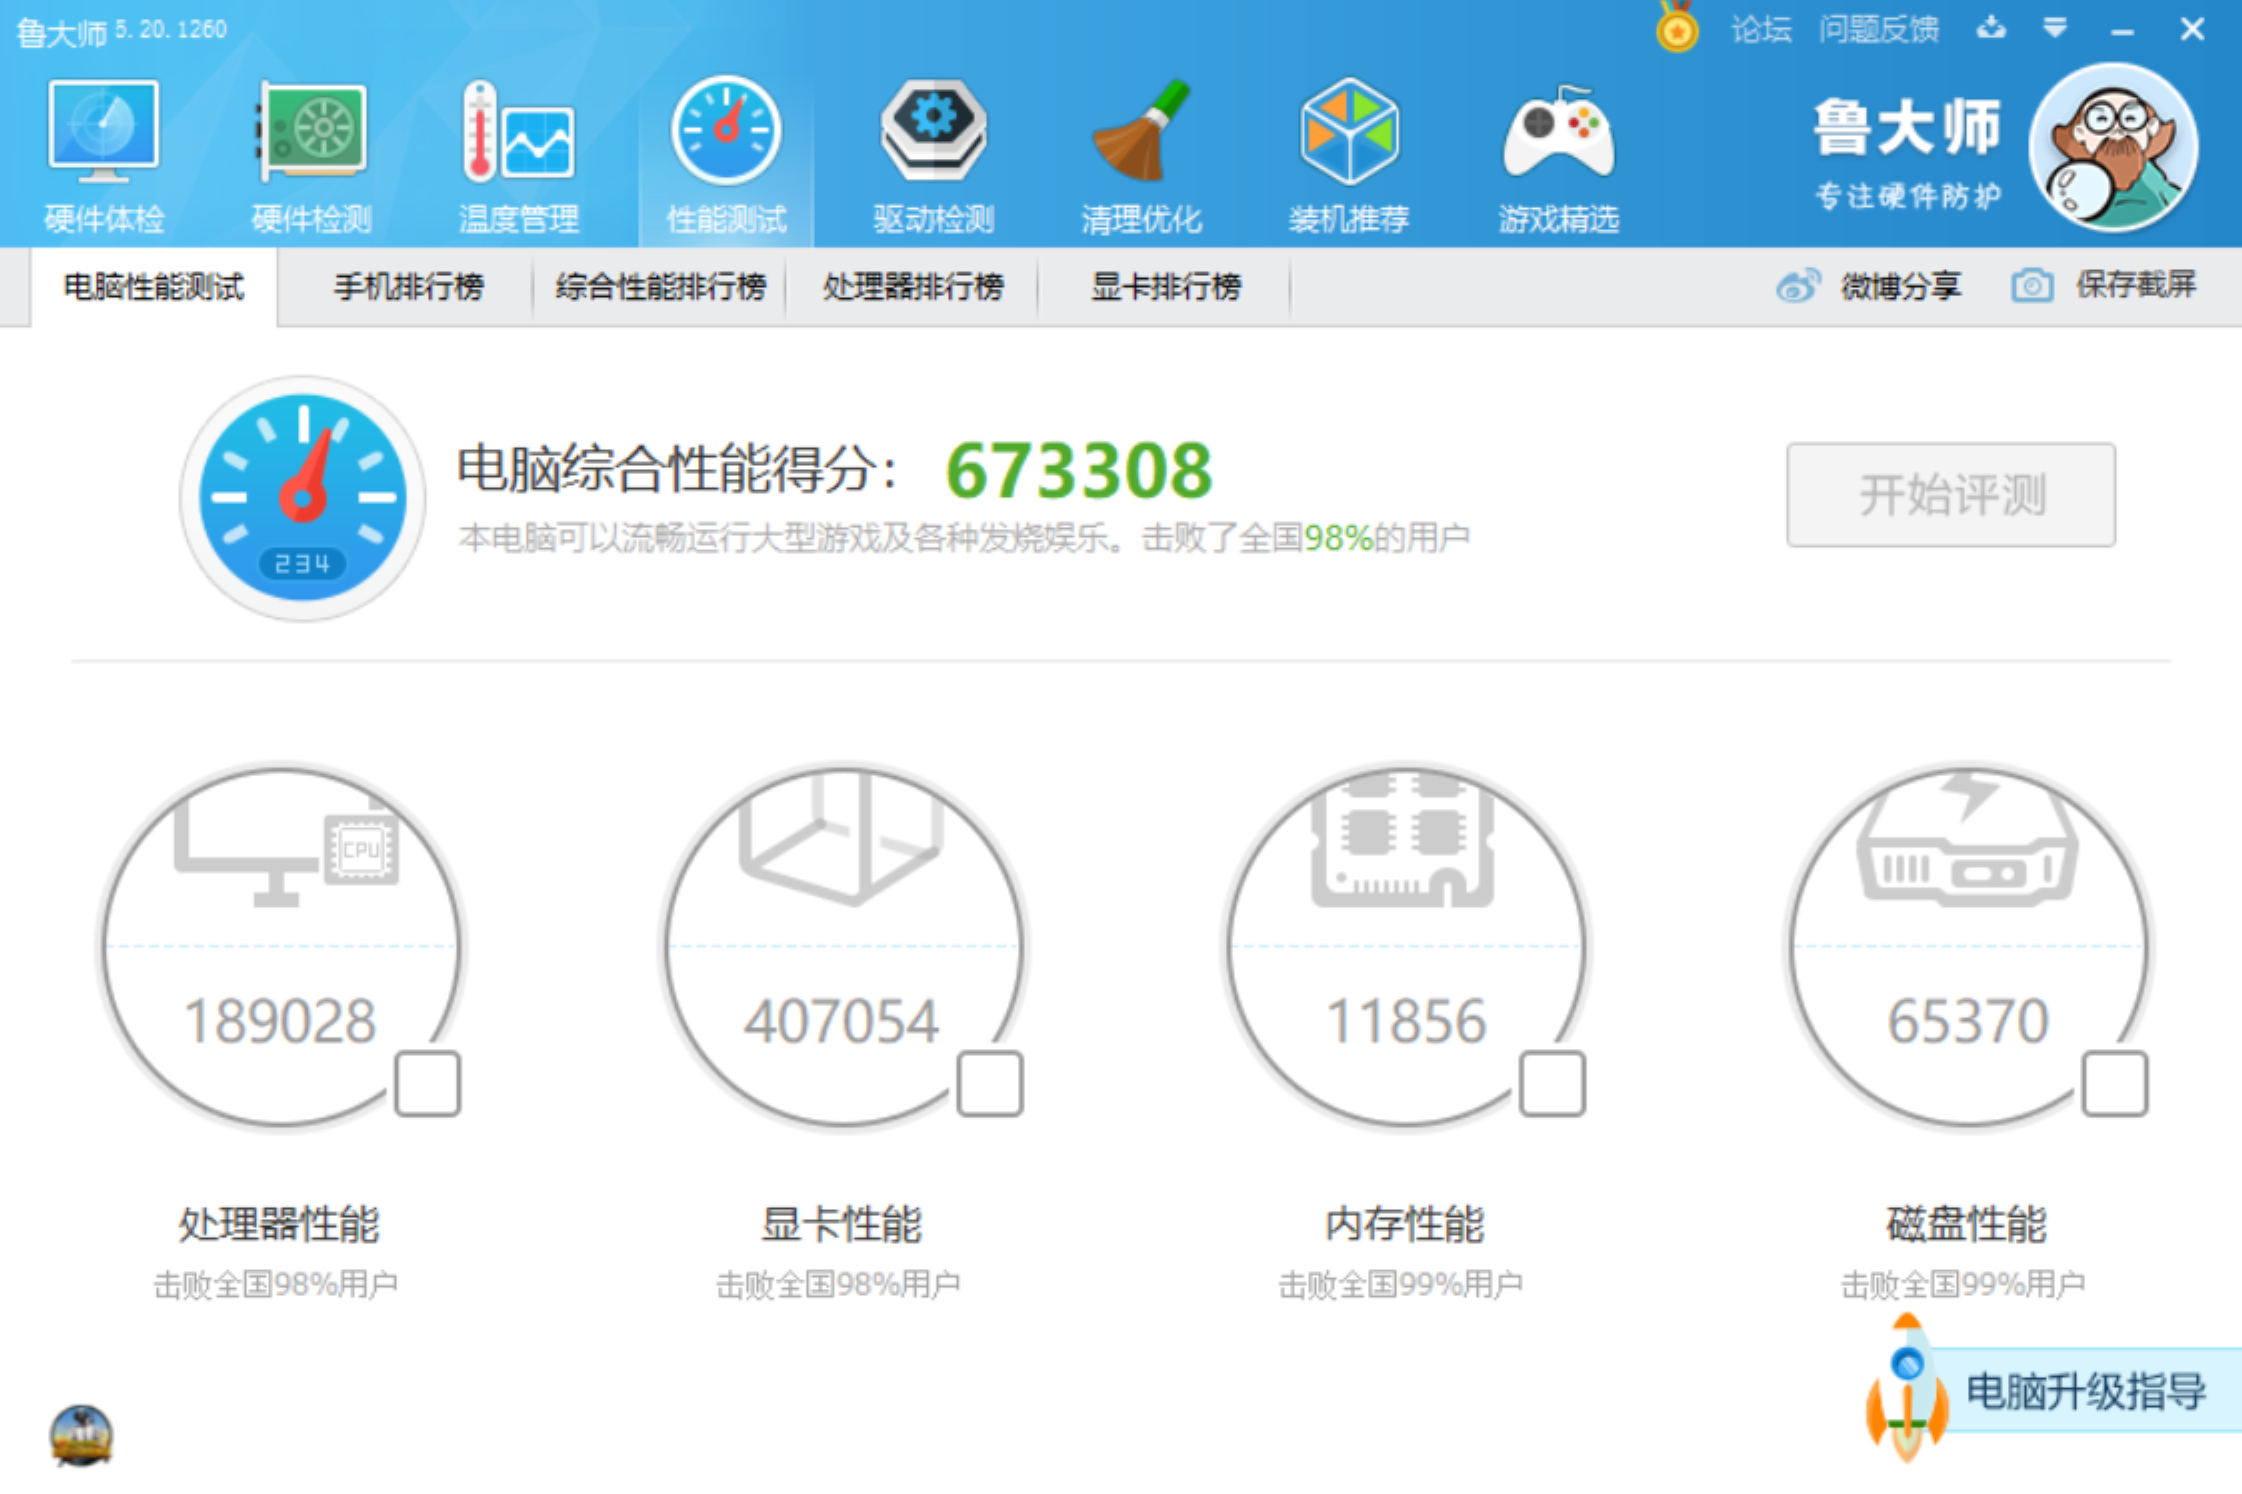Image resolution: width=2242 pixels, height=1494 pixels.
Task: Open 清理优化 cleanup broom icon
Action: pos(1141,130)
